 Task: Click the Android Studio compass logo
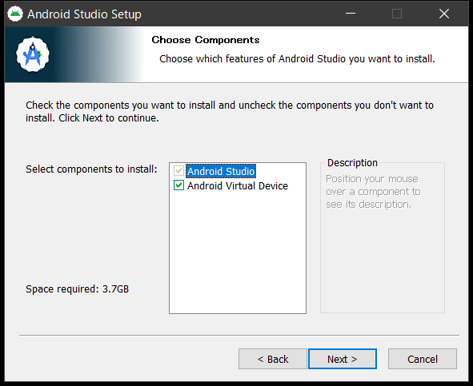(x=33, y=54)
